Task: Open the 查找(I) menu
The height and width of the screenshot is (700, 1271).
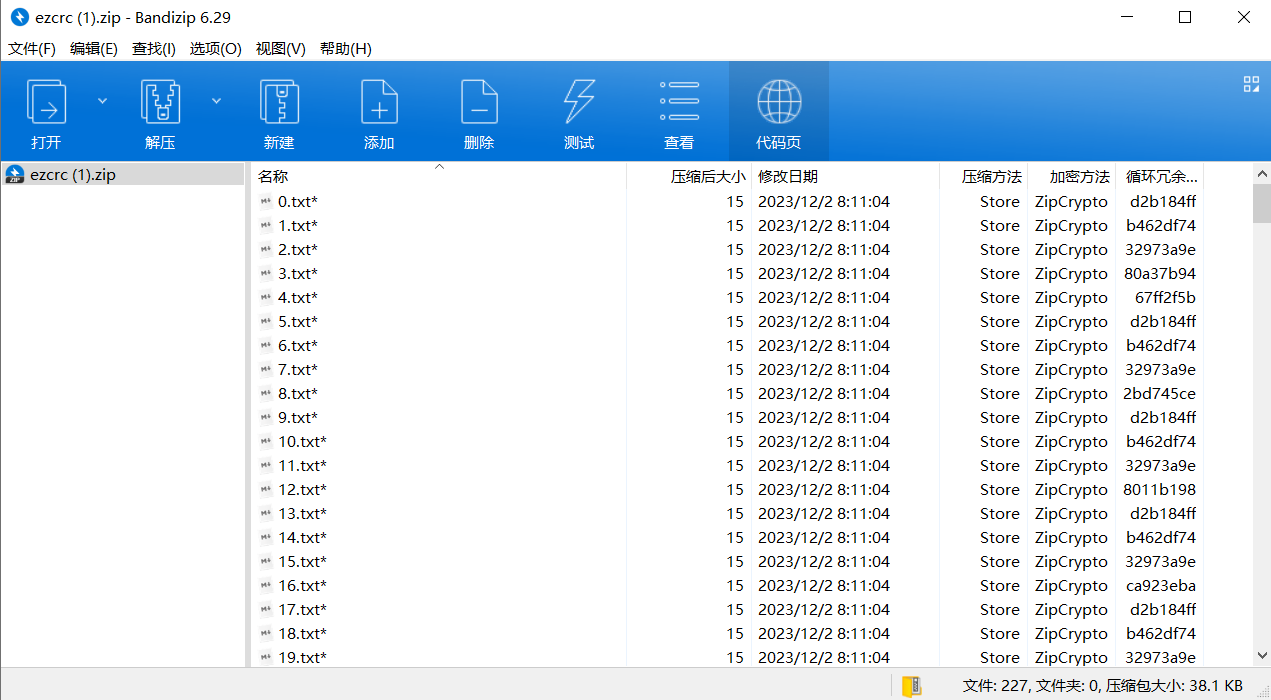Action: 154,48
